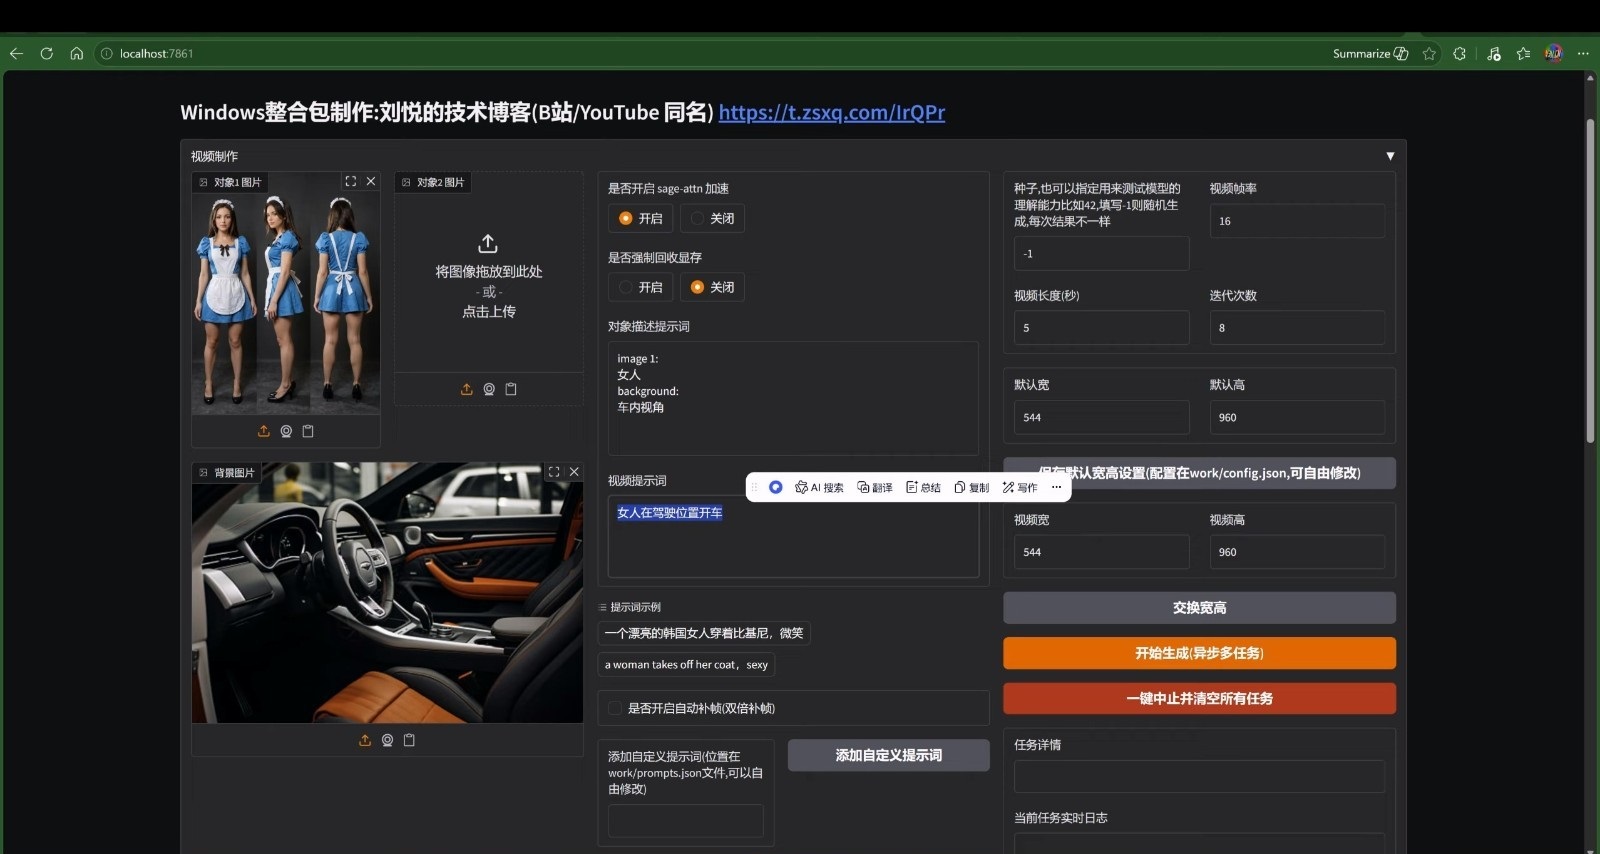Click AI 搜索 in floating toolbar
The image size is (1600, 854).
tap(819, 487)
